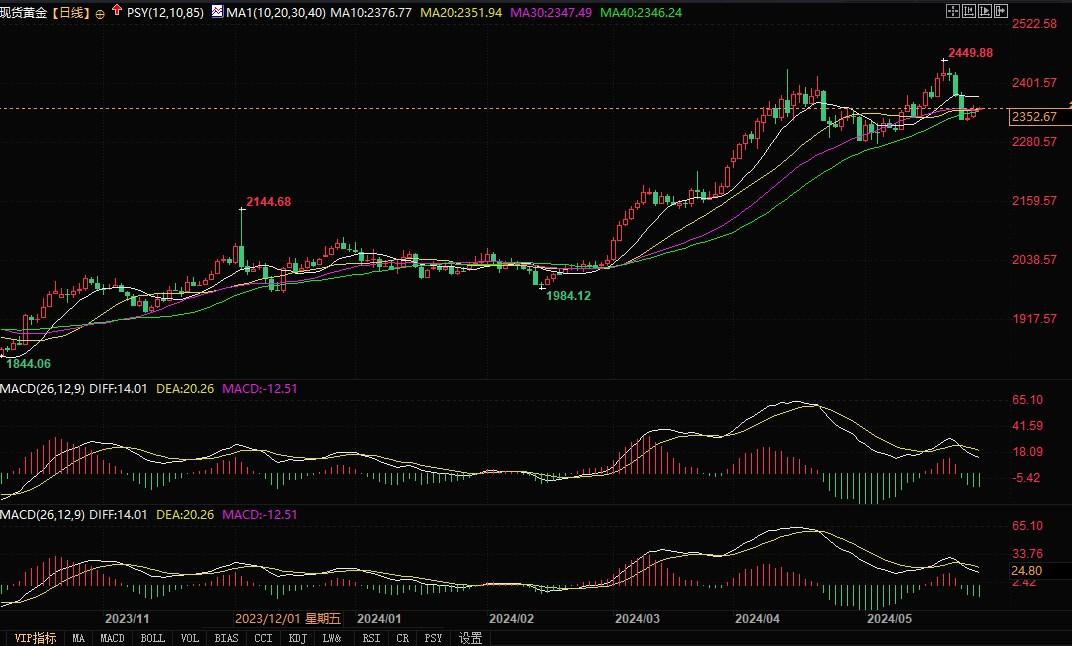Click the 2024/02 date axis label

coord(511,619)
